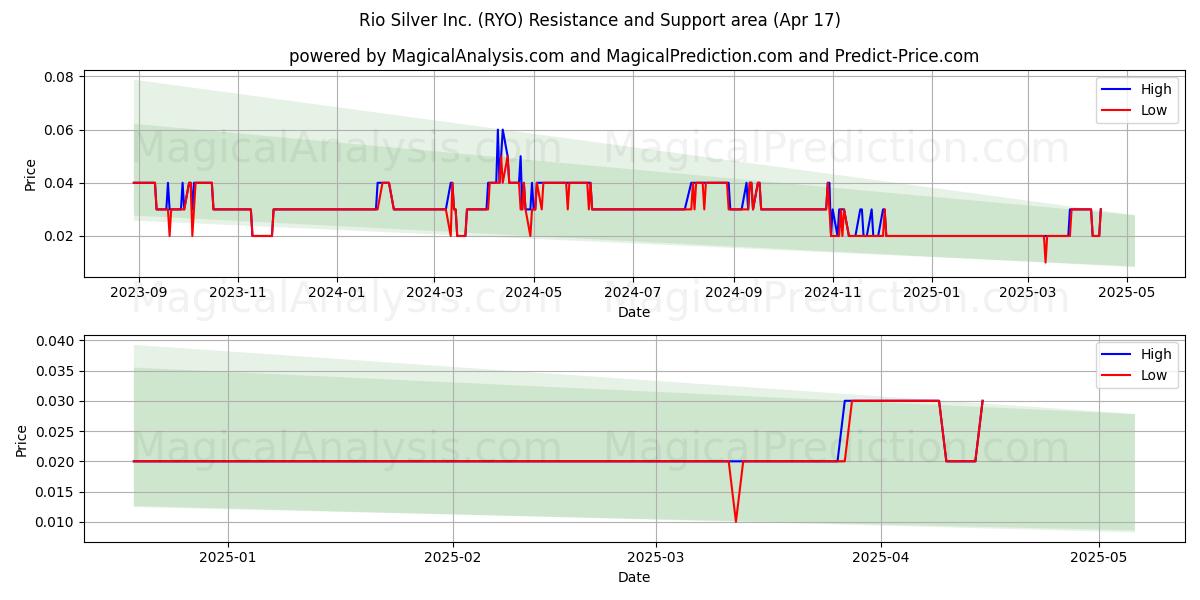Click the 2024-01 date tick label
Image resolution: width=1200 pixels, height=600 pixels.
(x=337, y=293)
